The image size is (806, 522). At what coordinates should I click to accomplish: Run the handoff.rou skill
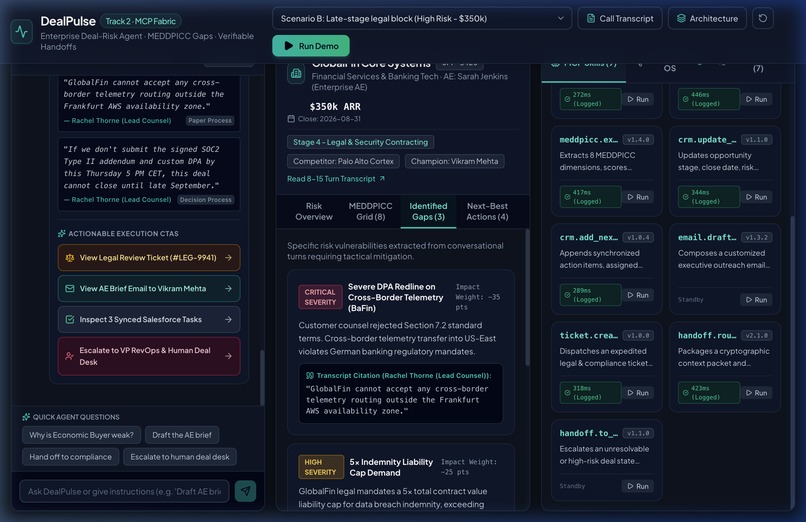756,393
